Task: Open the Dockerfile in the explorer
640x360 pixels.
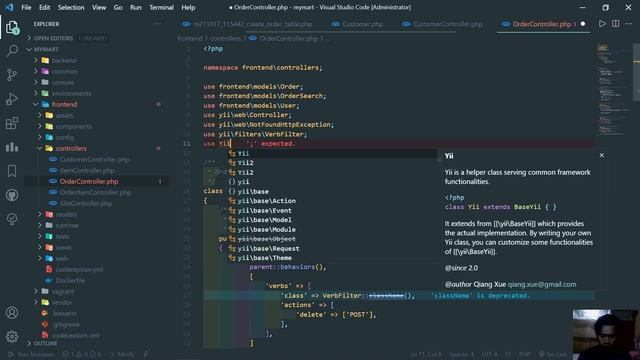Action: 70,280
